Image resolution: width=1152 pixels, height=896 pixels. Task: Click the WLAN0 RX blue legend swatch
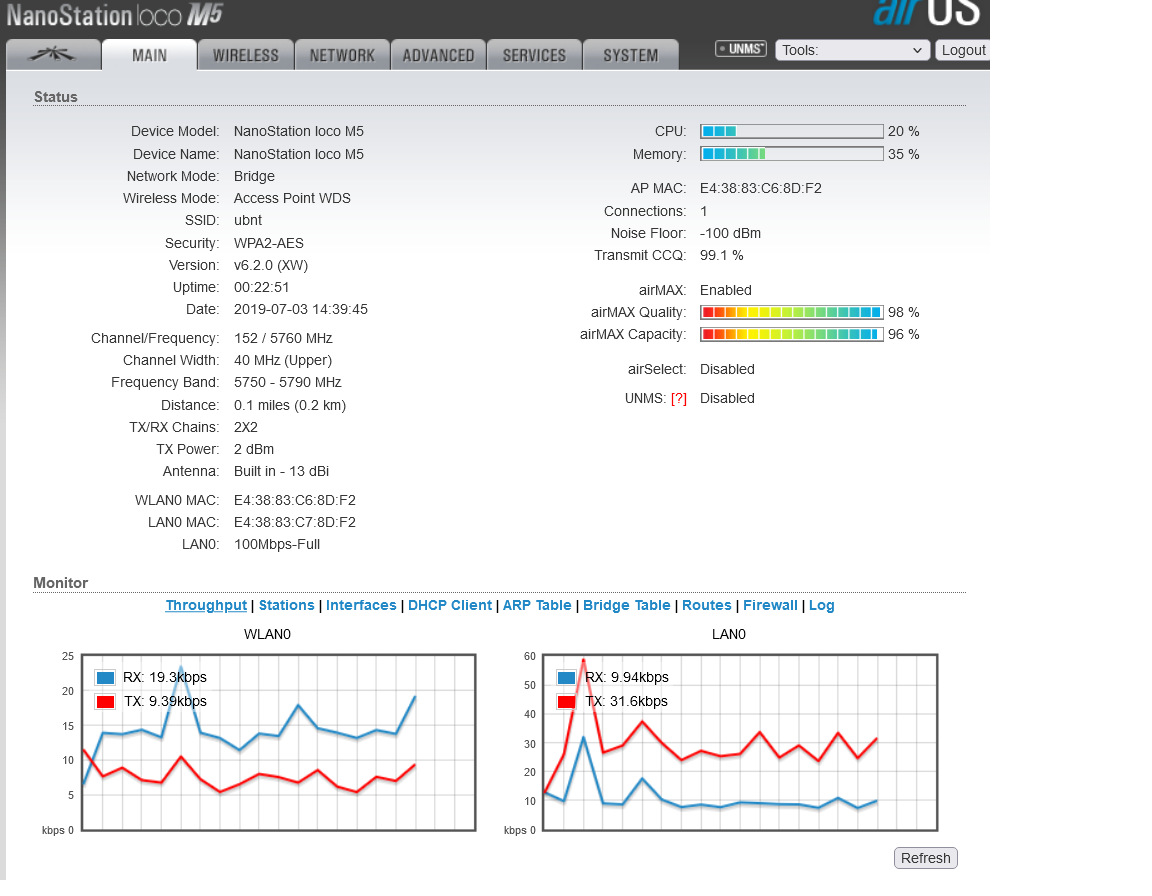pos(105,678)
